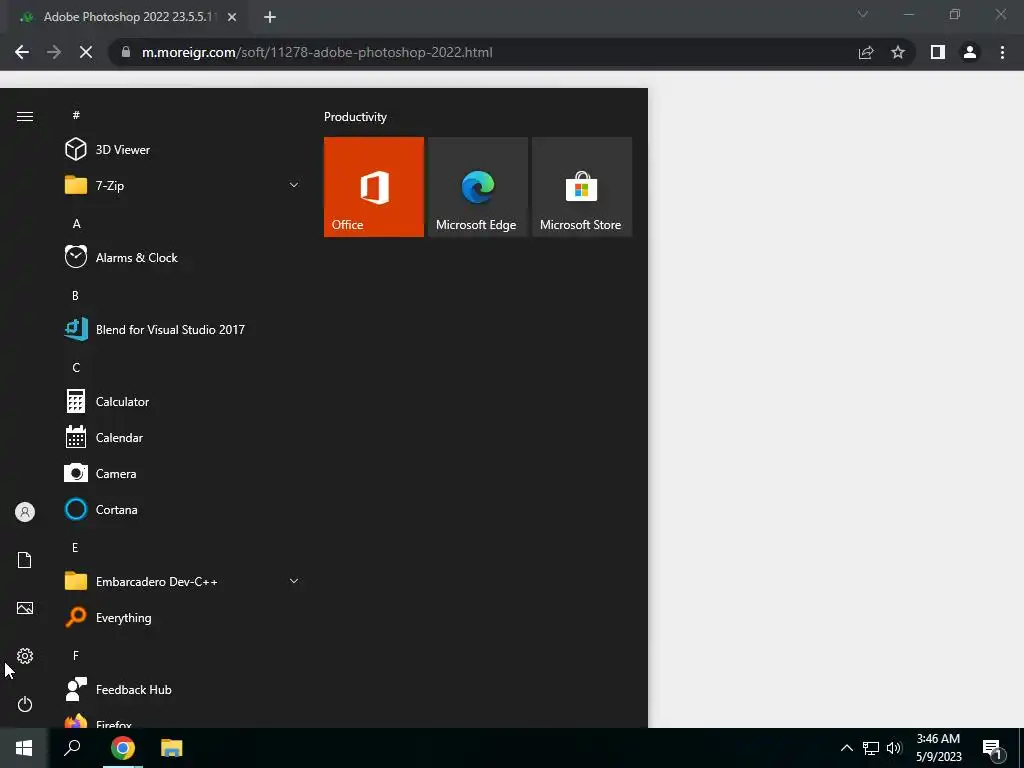This screenshot has height=768, width=1024.
Task: Open the Embarcadero Dev-C++ folder
Action: tap(183, 581)
